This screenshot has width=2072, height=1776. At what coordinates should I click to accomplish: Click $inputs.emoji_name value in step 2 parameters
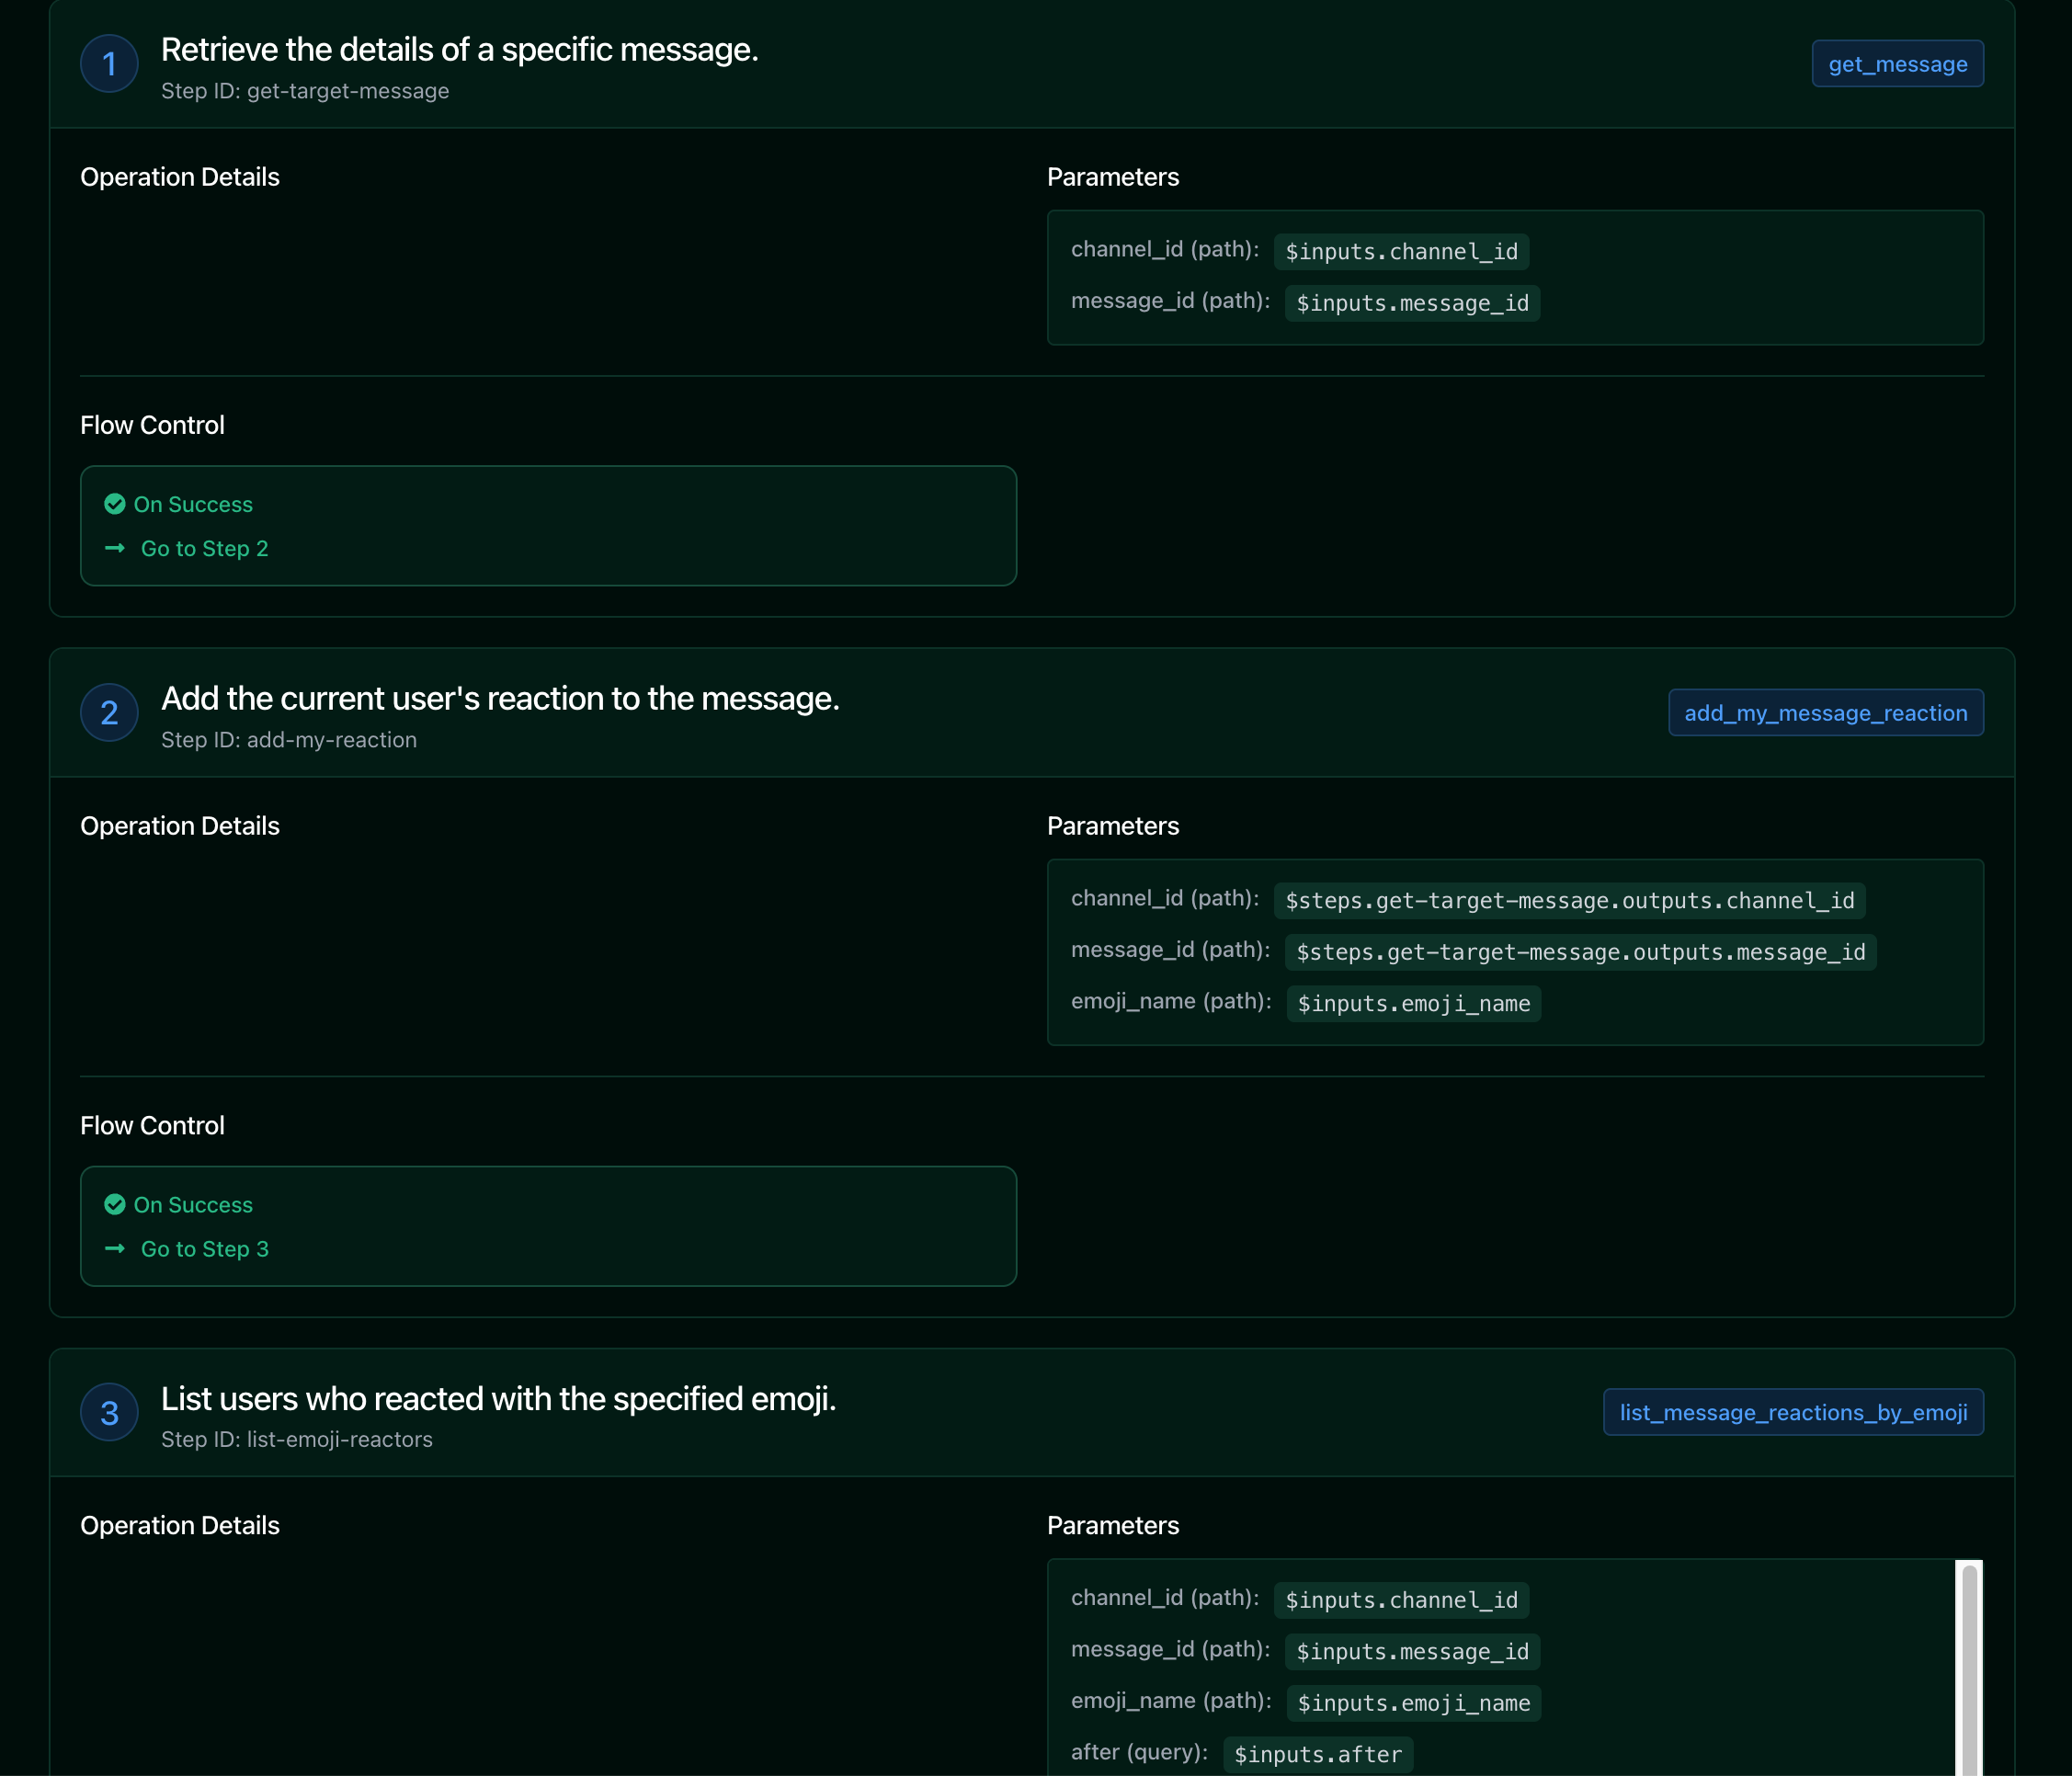tap(1413, 1003)
